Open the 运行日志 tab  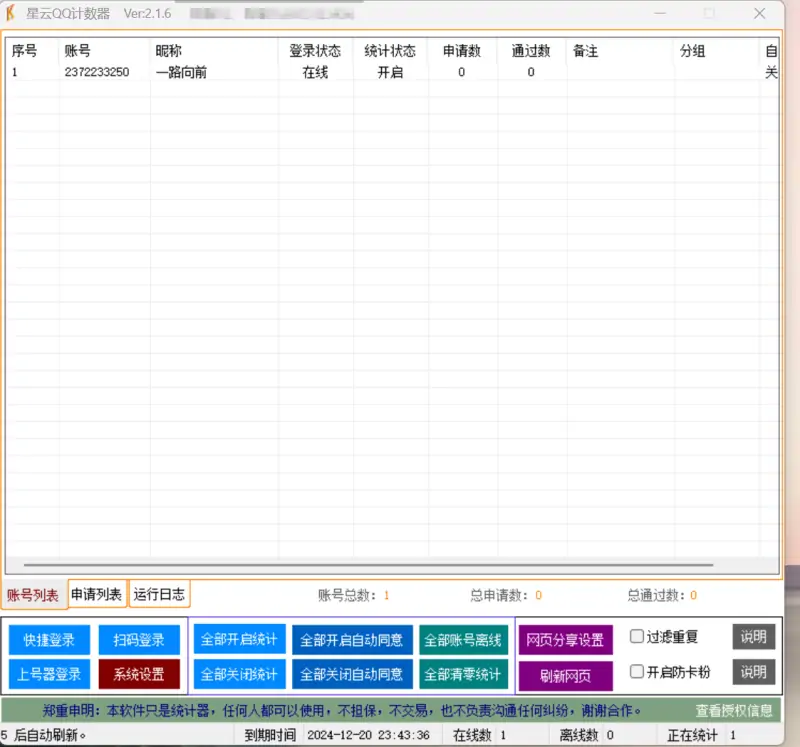pyautogui.click(x=159, y=594)
